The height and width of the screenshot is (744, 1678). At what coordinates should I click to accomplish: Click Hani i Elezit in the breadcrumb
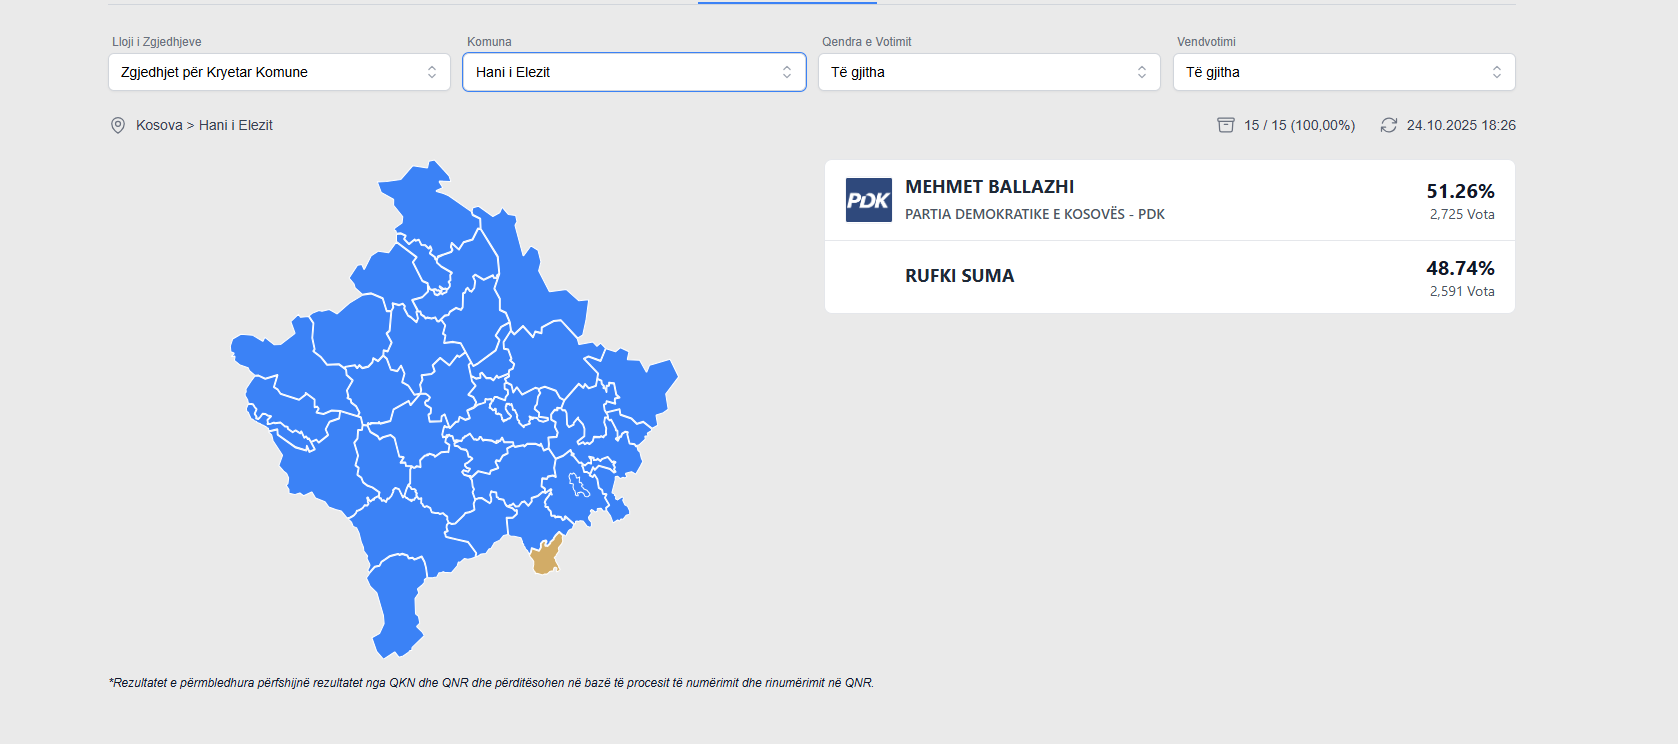click(x=236, y=125)
